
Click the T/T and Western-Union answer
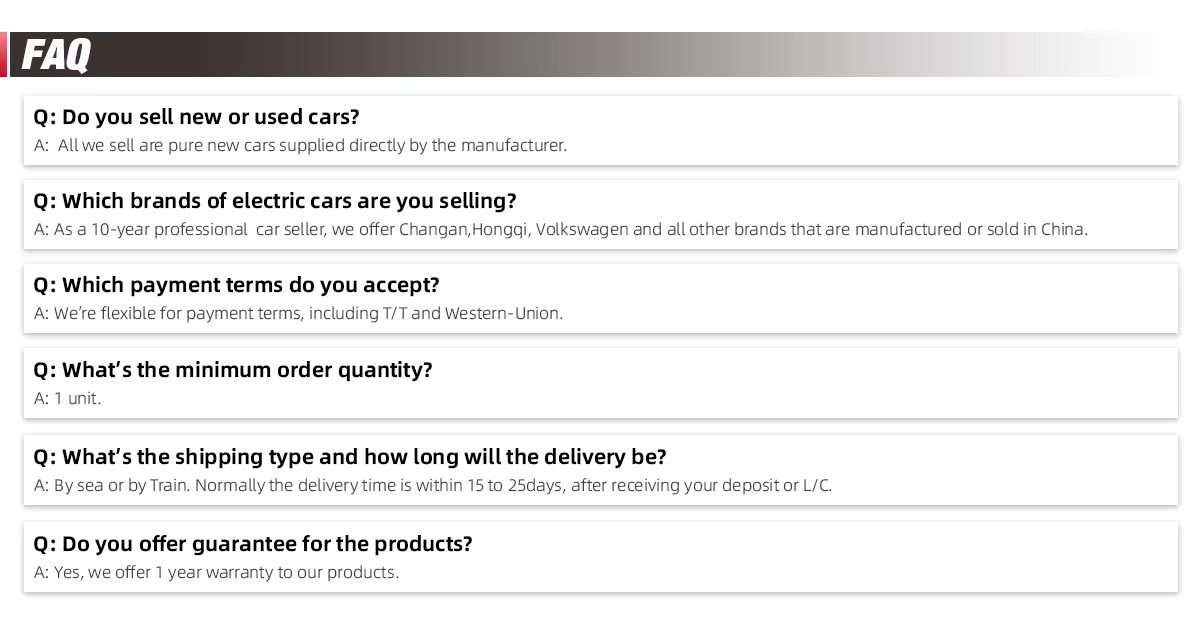click(298, 314)
